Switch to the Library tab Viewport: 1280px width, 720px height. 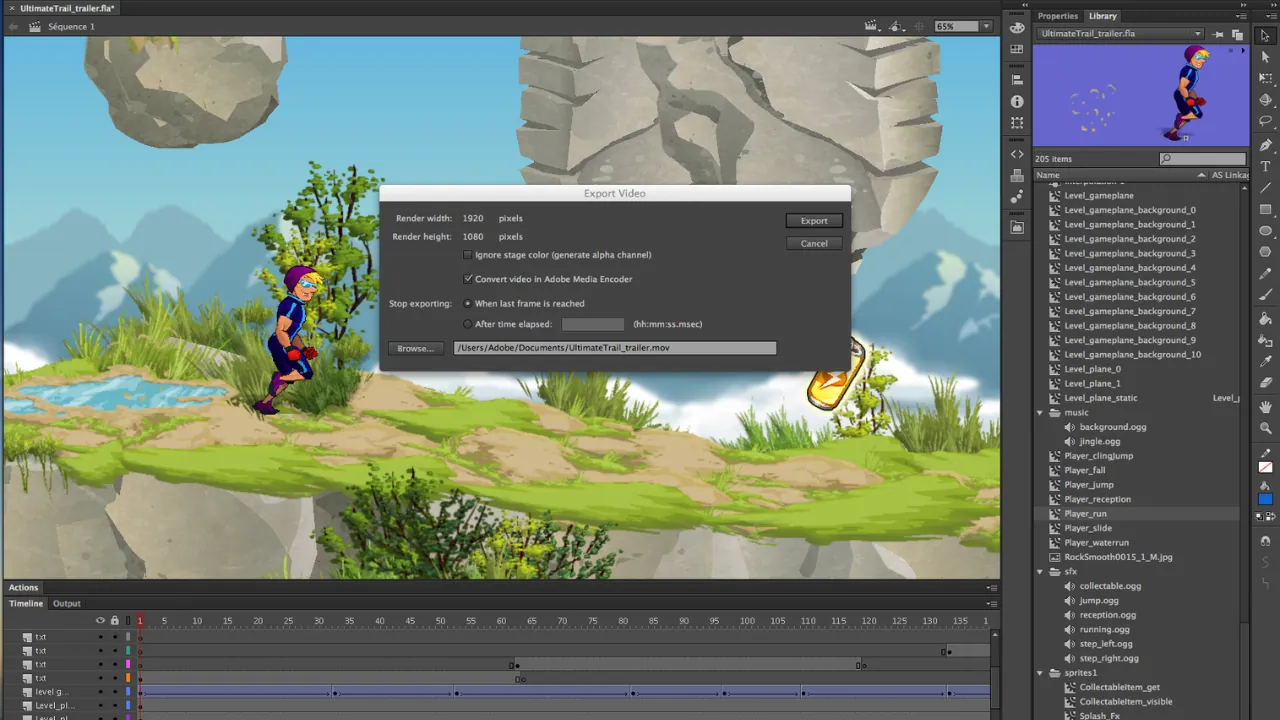1103,16
